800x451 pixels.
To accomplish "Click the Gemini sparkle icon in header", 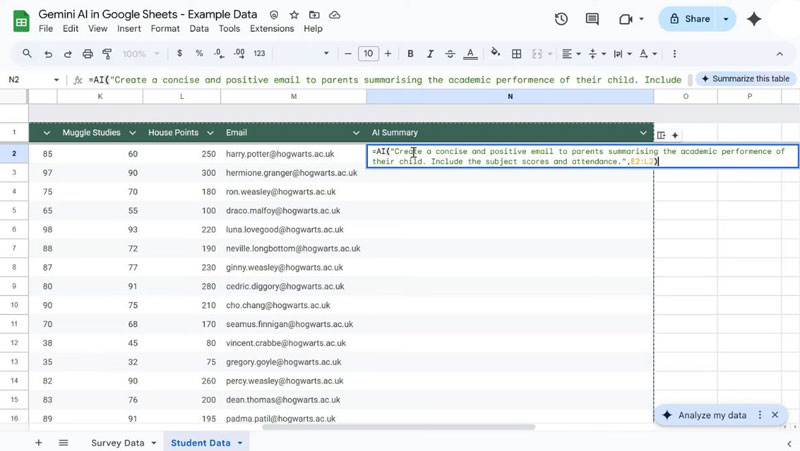I will [x=754, y=19].
